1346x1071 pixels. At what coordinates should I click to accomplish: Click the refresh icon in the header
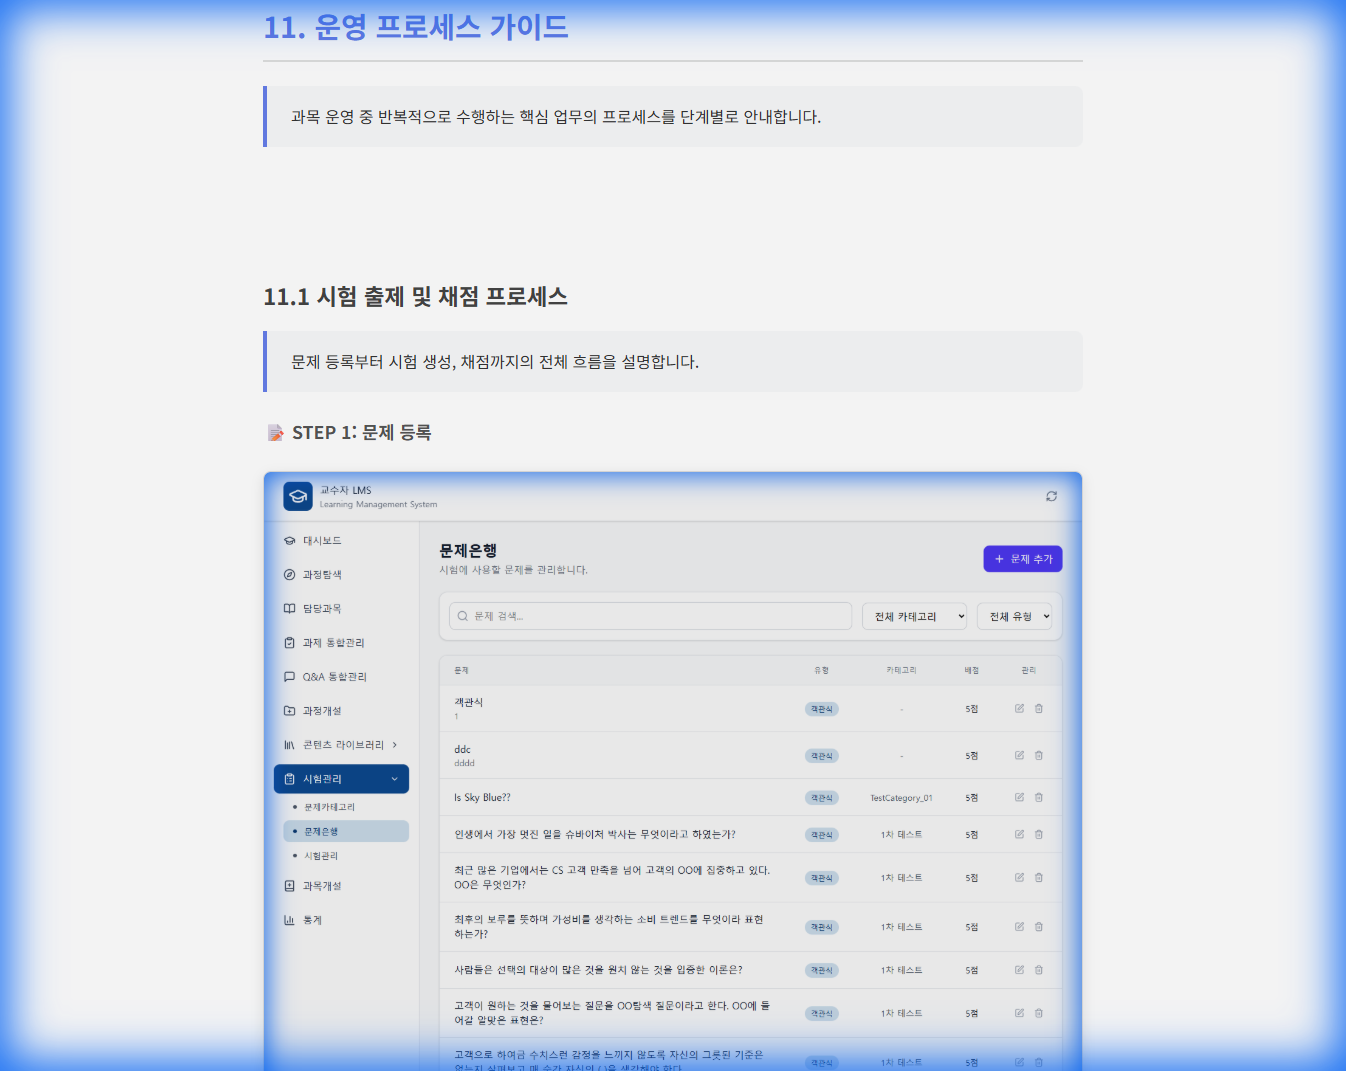tap(1051, 496)
